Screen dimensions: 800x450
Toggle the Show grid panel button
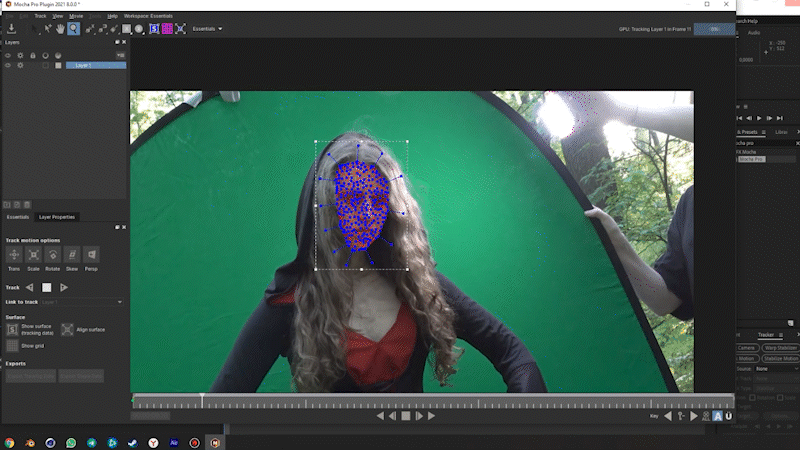point(12,346)
